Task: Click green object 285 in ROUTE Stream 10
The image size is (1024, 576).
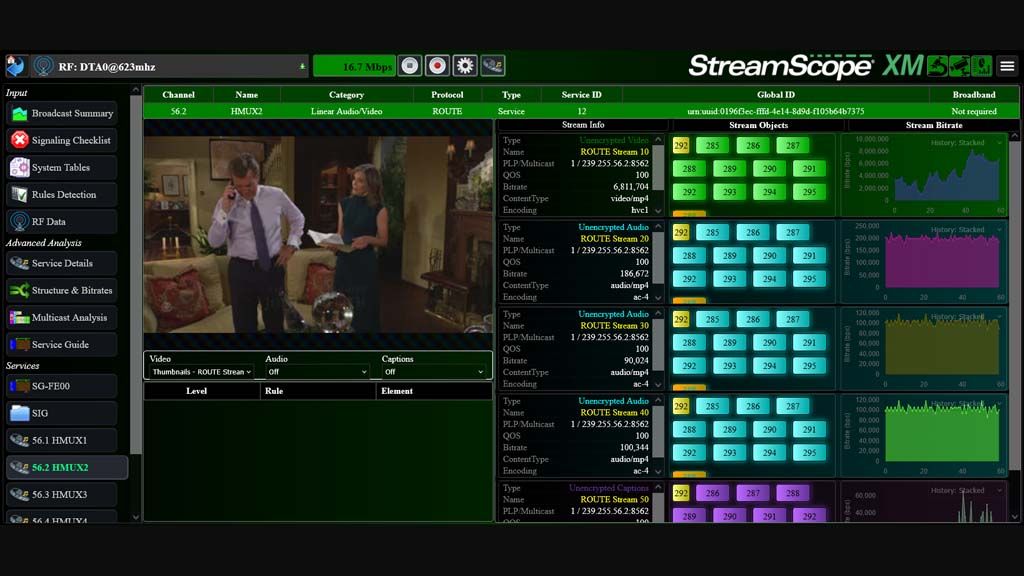Action: click(712, 146)
